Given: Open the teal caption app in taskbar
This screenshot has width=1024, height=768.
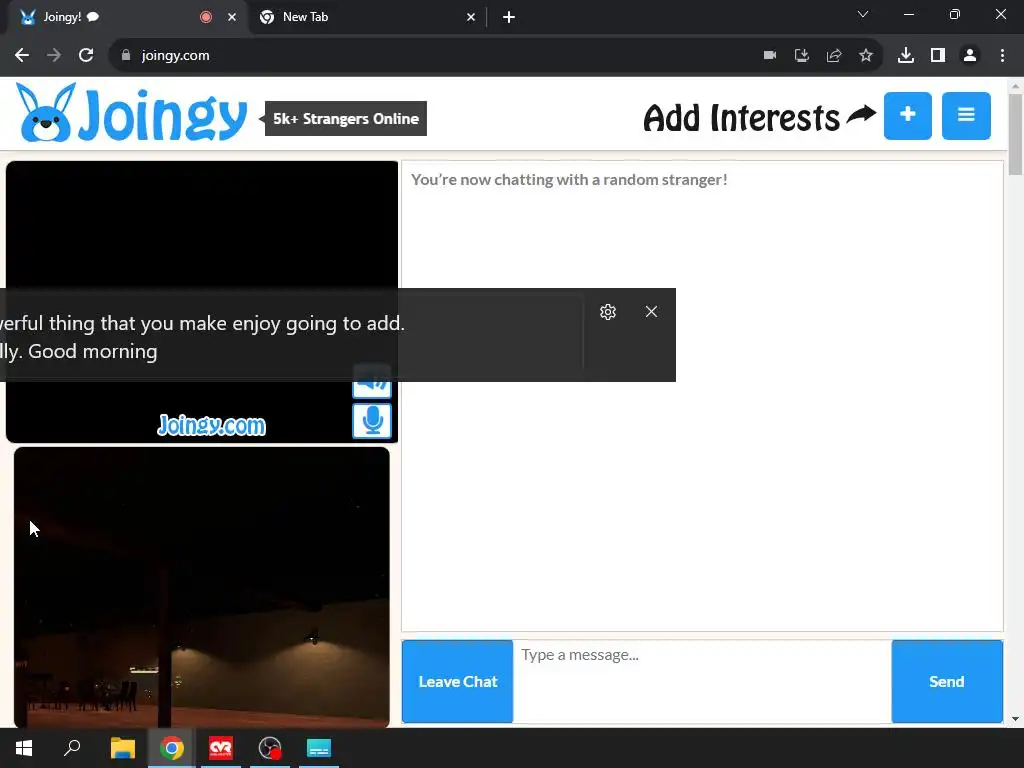Looking at the screenshot, I should click(x=319, y=748).
